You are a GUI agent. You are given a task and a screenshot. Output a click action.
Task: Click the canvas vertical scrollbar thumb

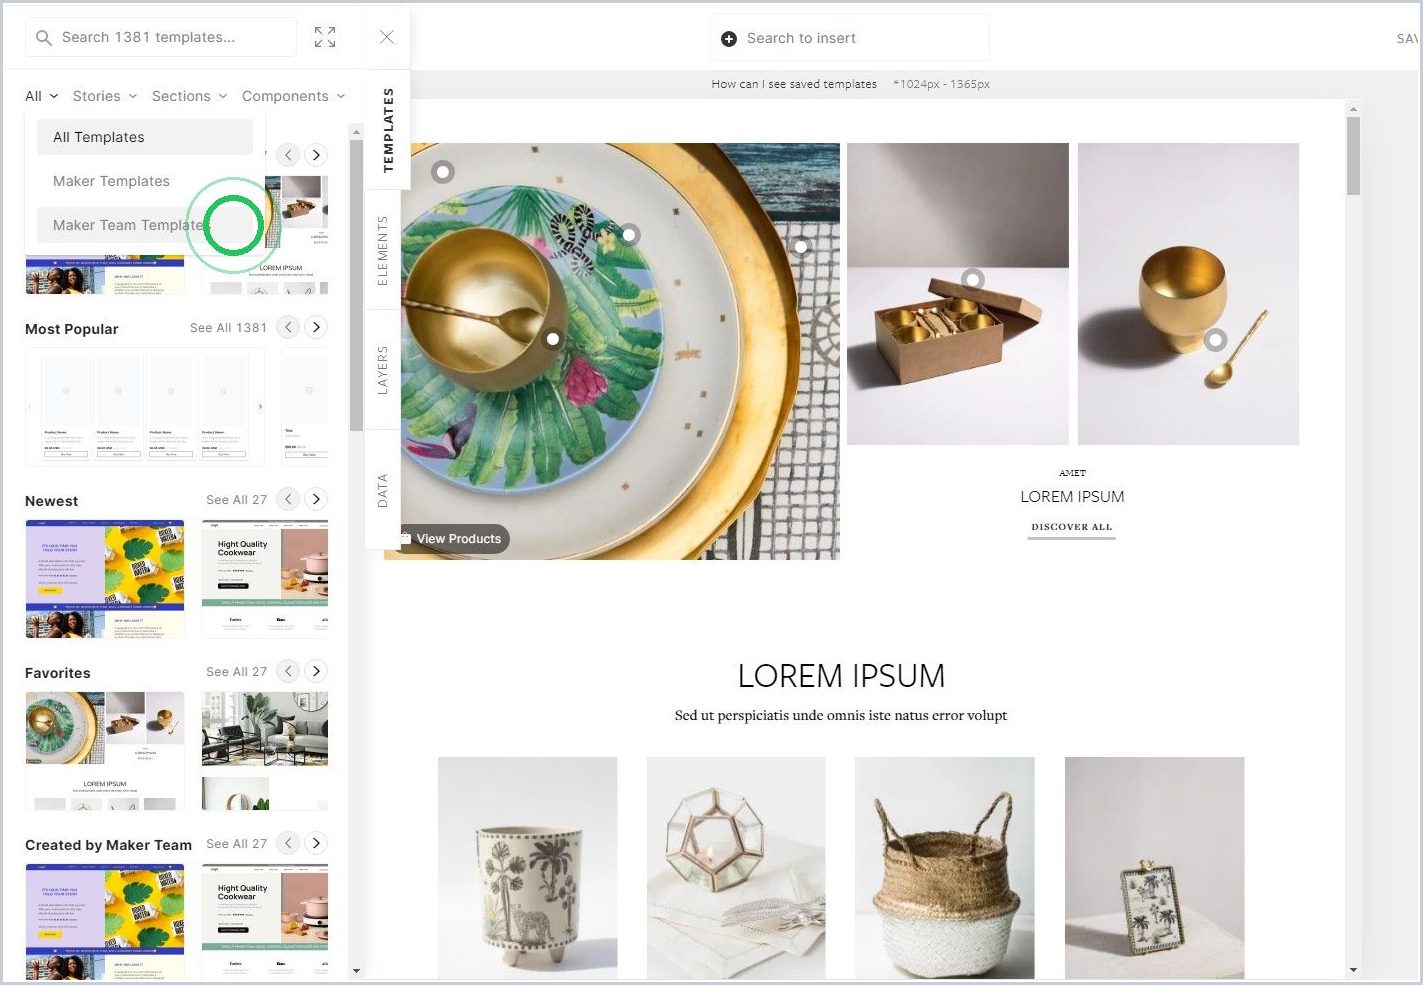1353,156
